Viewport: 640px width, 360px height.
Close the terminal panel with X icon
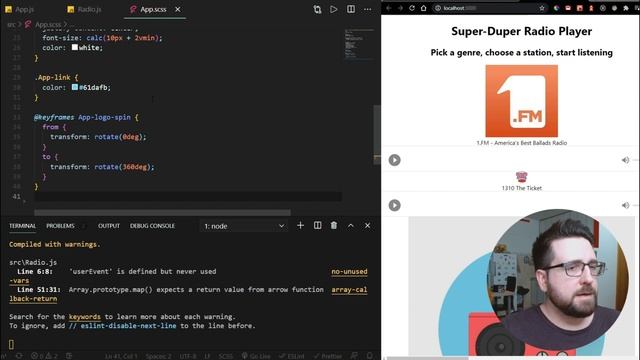(367, 225)
